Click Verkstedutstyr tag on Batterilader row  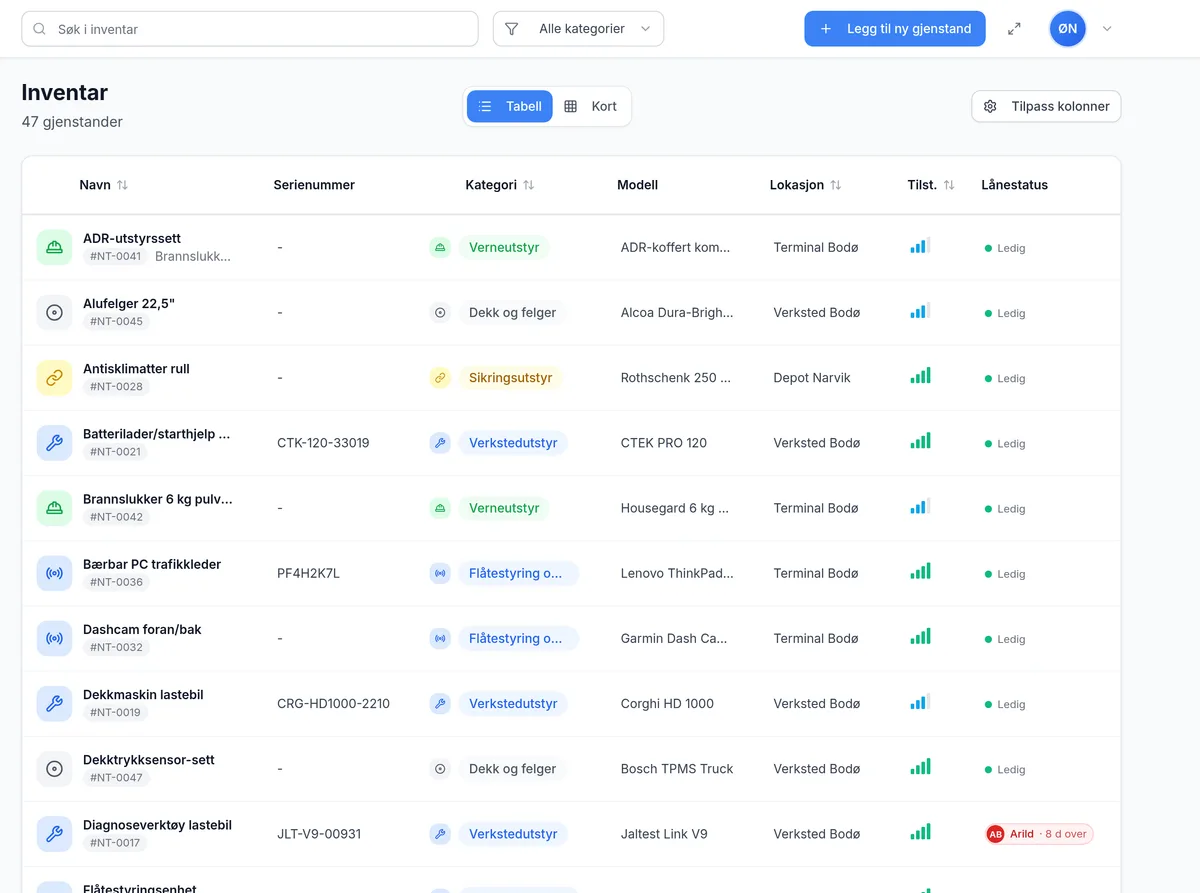(x=513, y=443)
